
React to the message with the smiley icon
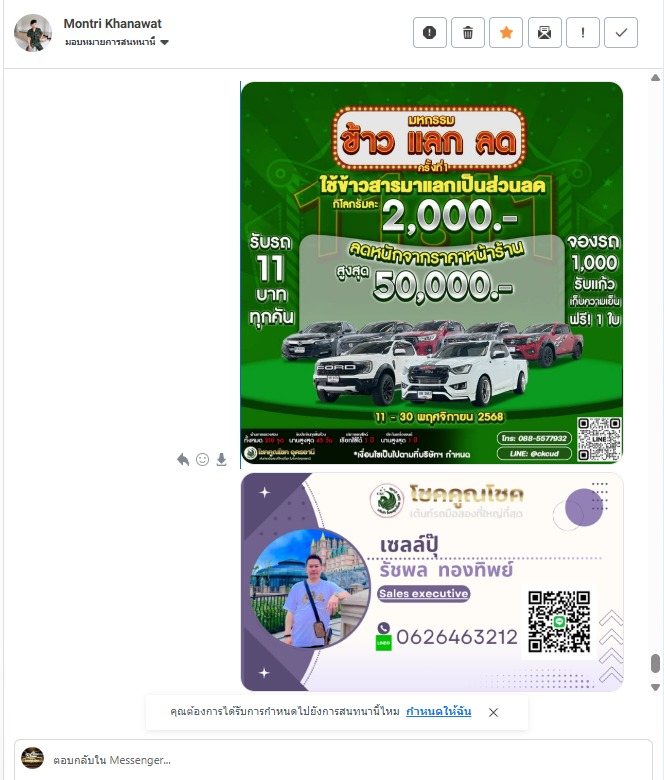(202, 460)
